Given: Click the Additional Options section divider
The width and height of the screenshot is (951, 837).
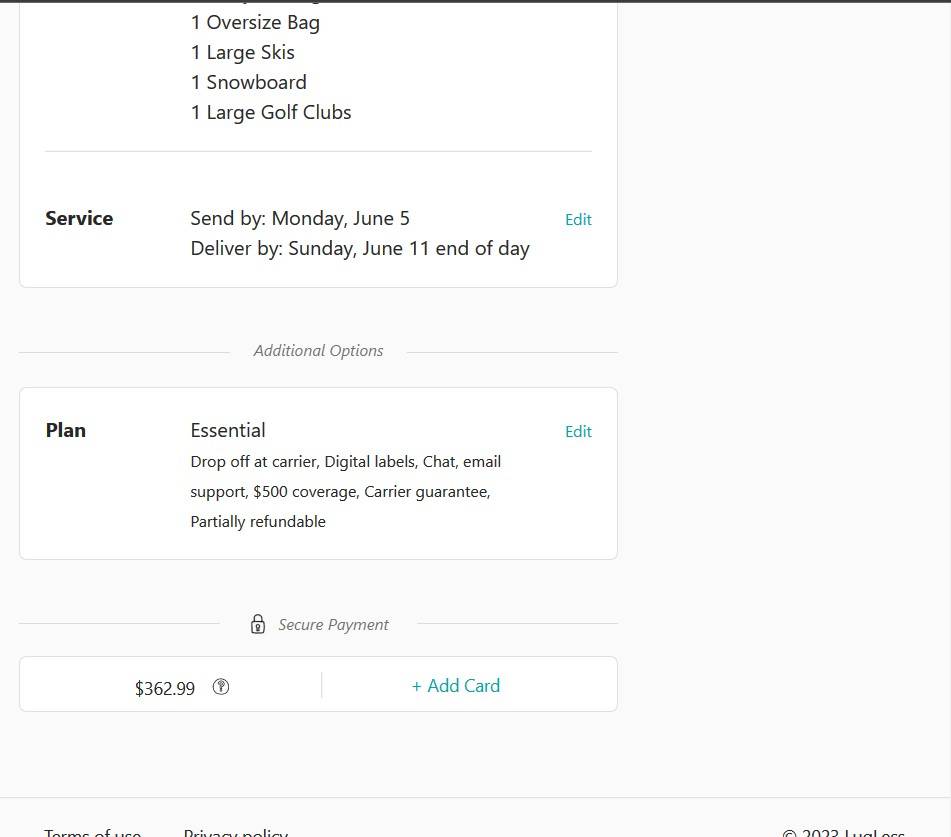Looking at the screenshot, I should 318,350.
